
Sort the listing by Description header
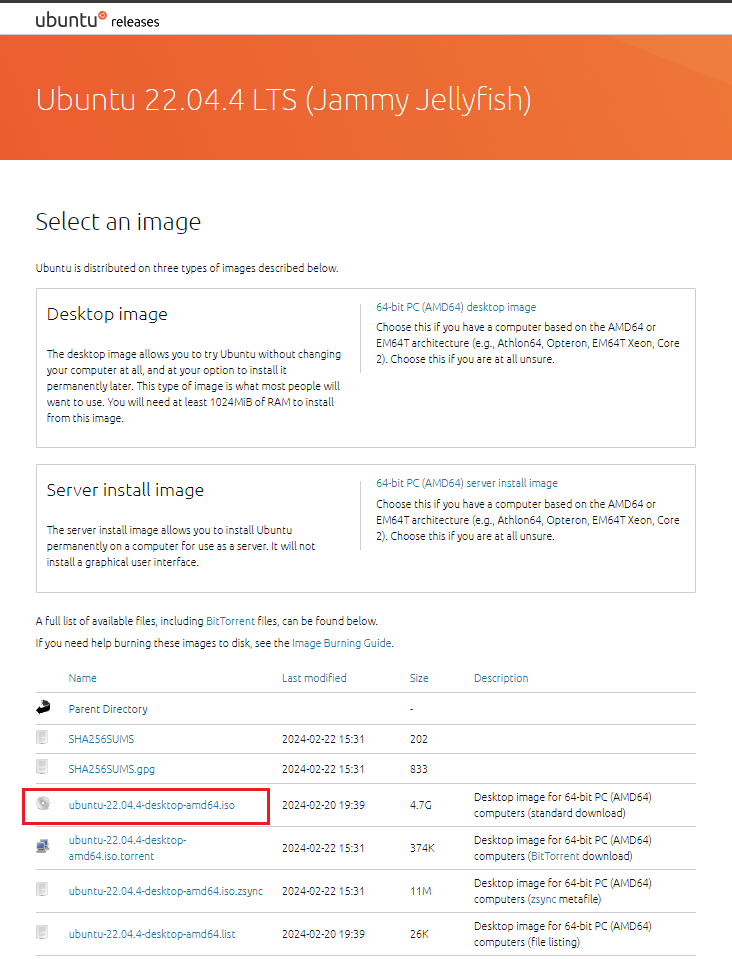[501, 678]
